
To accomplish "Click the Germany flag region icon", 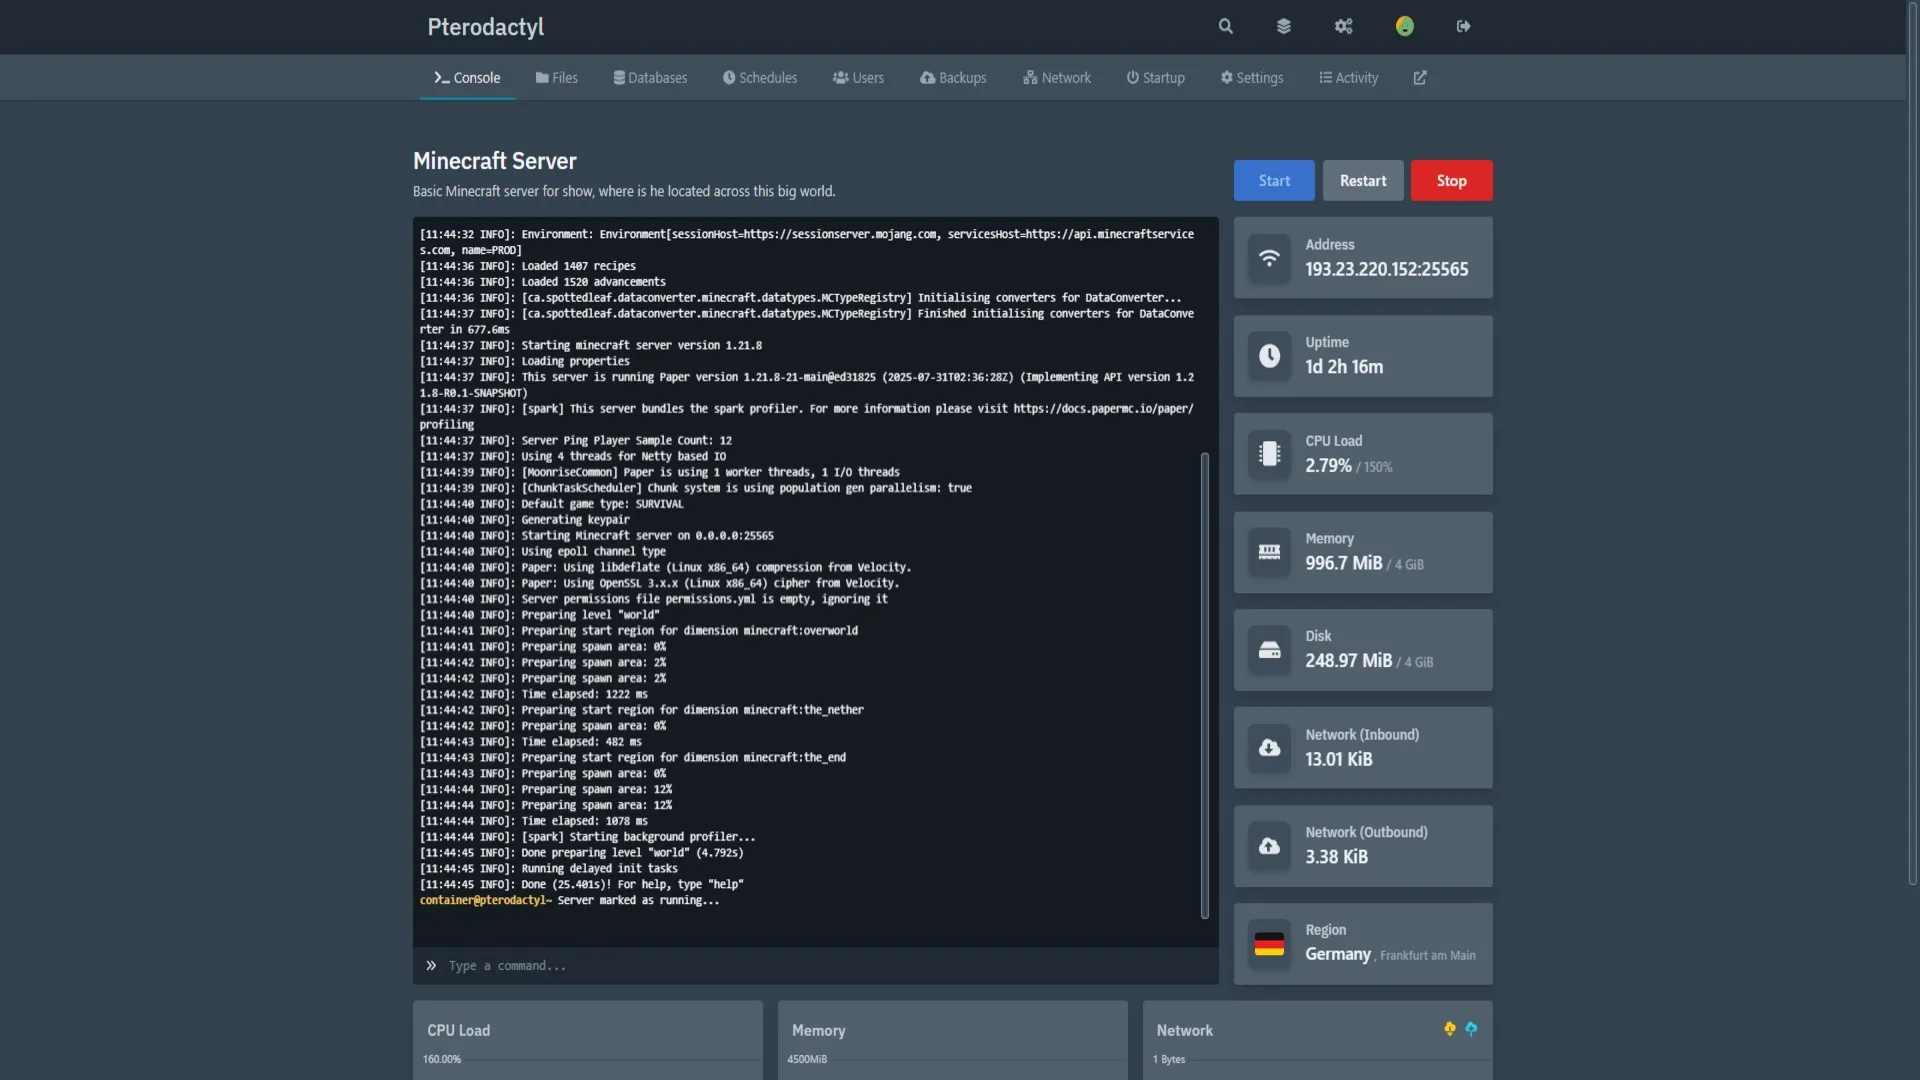I will [1269, 944].
